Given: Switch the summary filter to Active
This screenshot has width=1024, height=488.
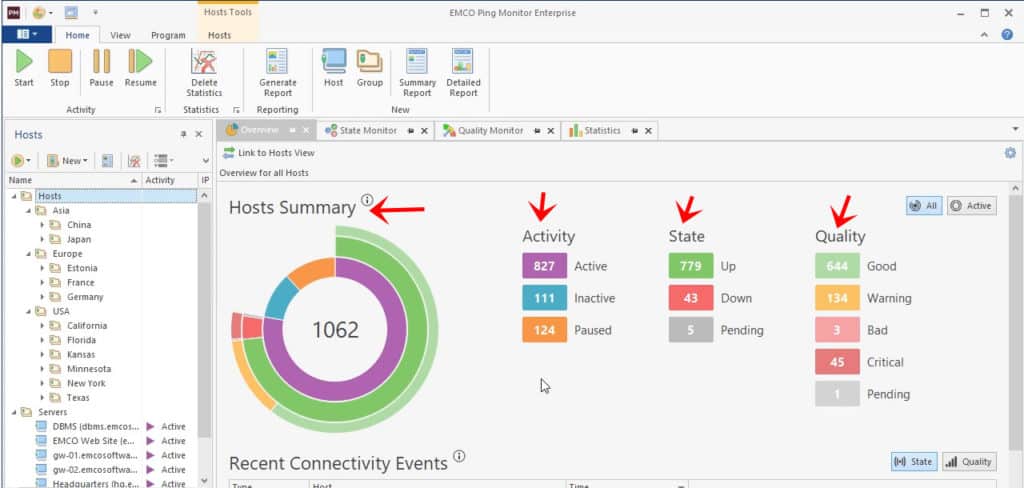Looking at the screenshot, I should tap(972, 206).
